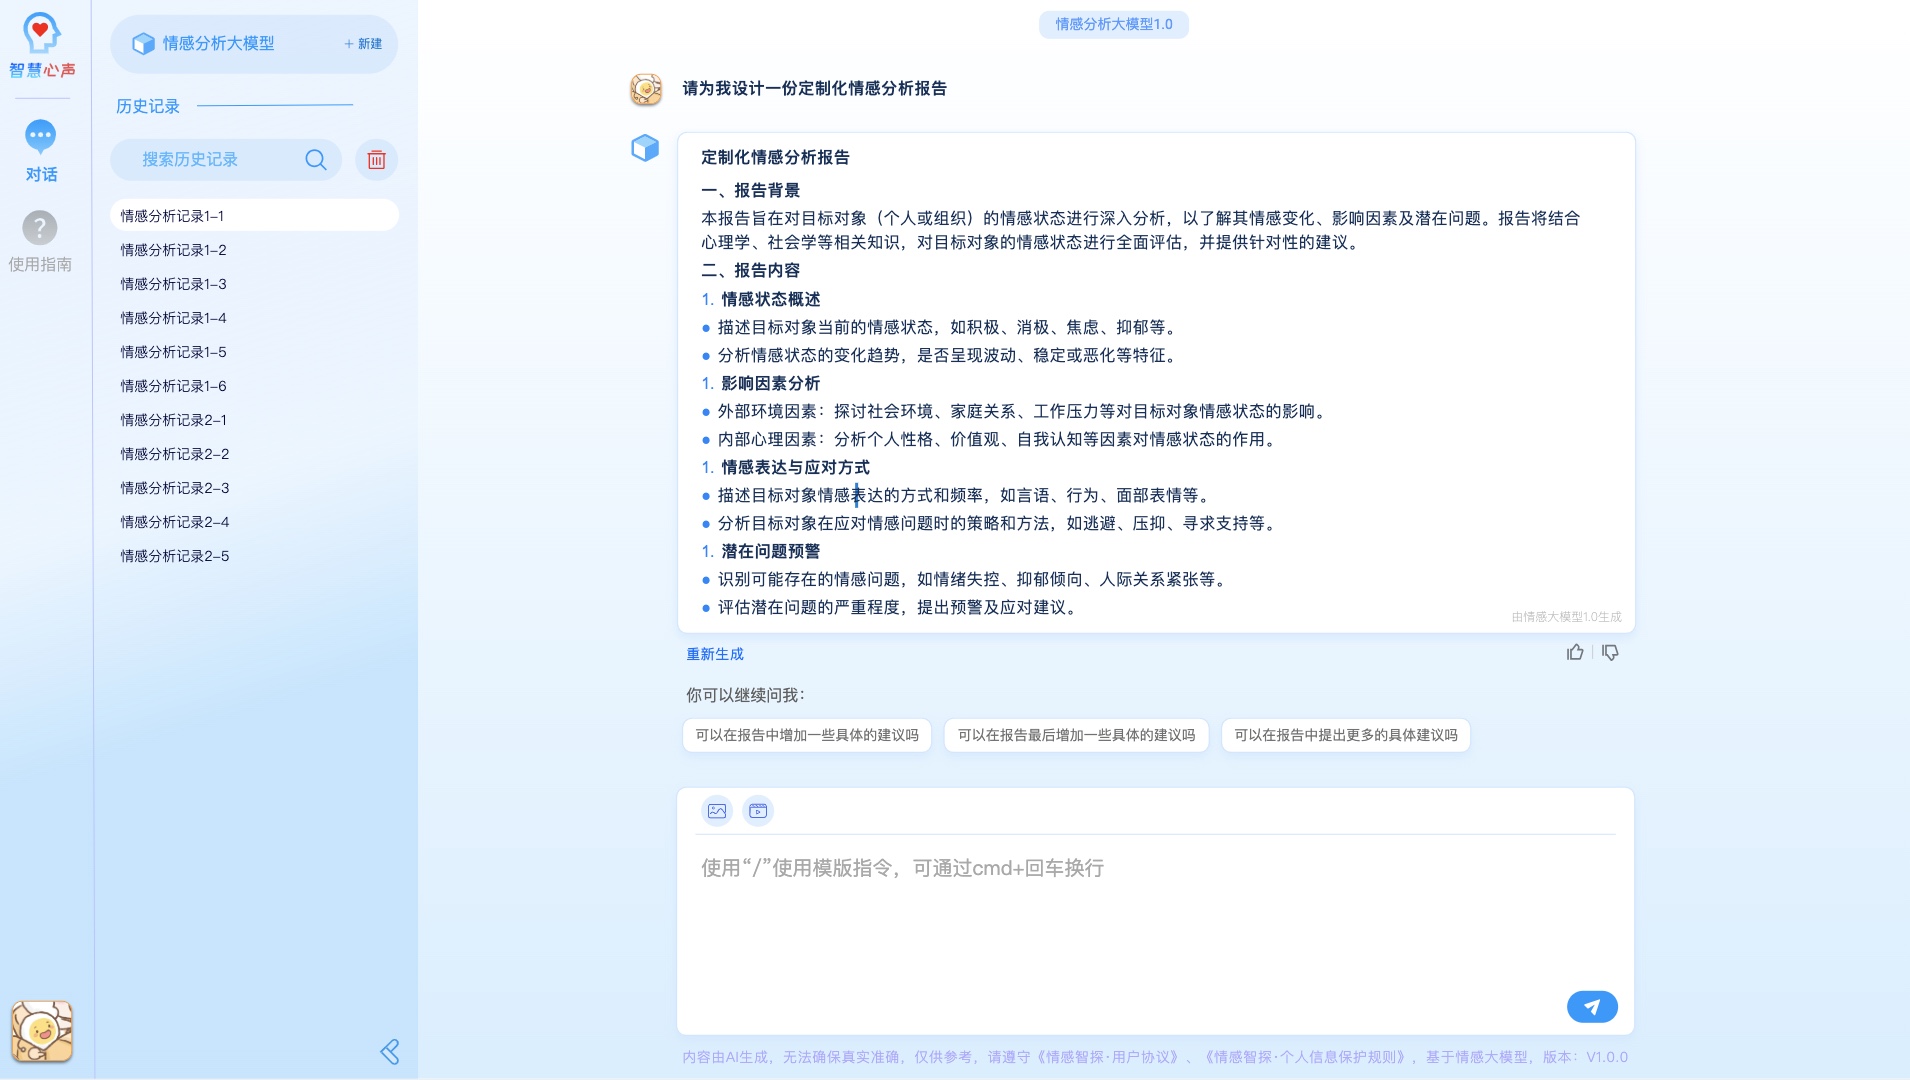Image resolution: width=1910 pixels, height=1080 pixels.
Task: Attach a video using the media icon
Action: click(758, 811)
